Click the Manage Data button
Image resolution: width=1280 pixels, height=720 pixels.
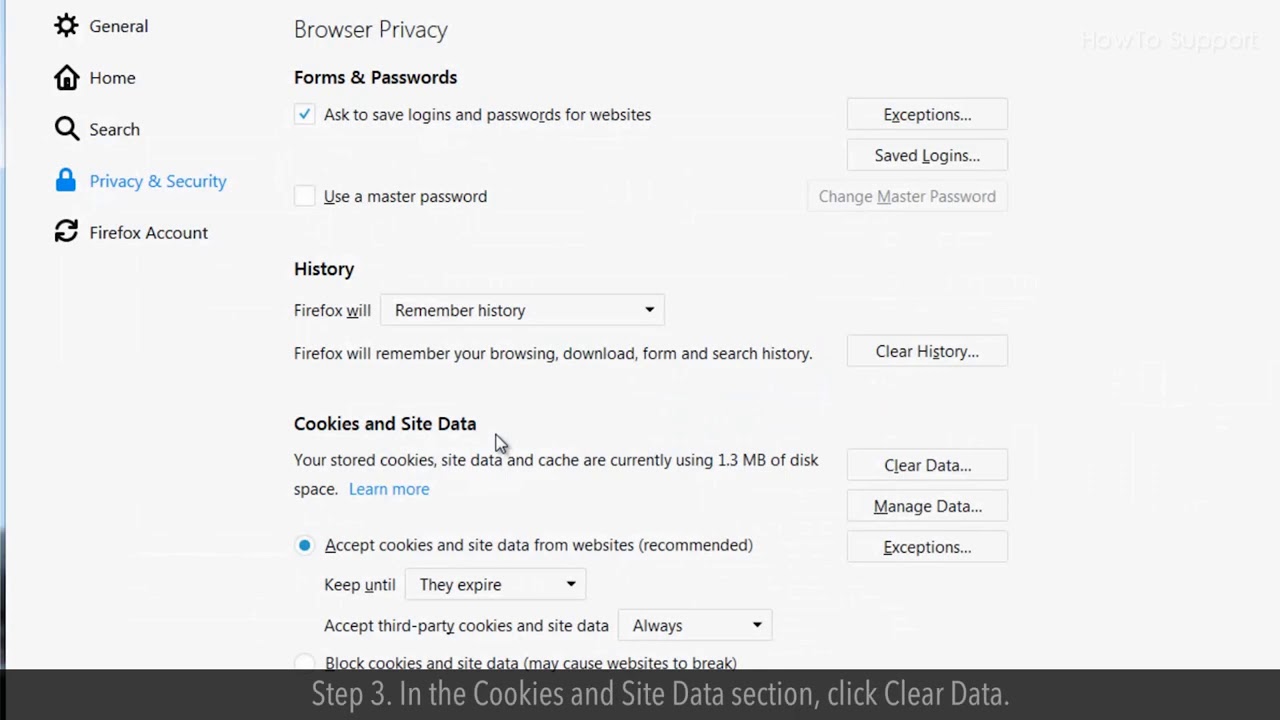pos(927,506)
